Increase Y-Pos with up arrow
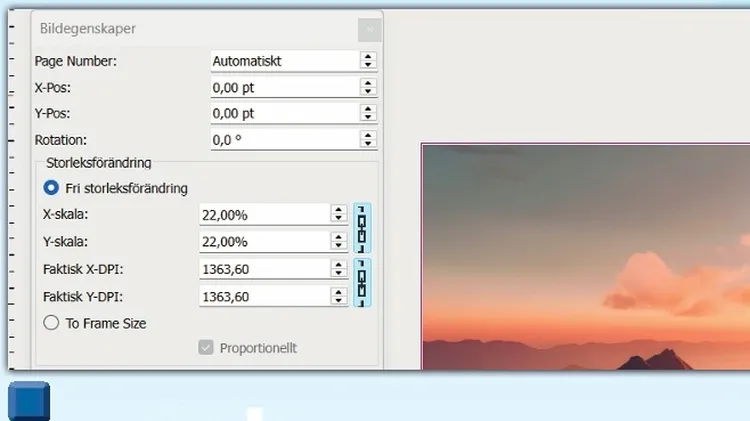The height and width of the screenshot is (421, 750). (368, 109)
